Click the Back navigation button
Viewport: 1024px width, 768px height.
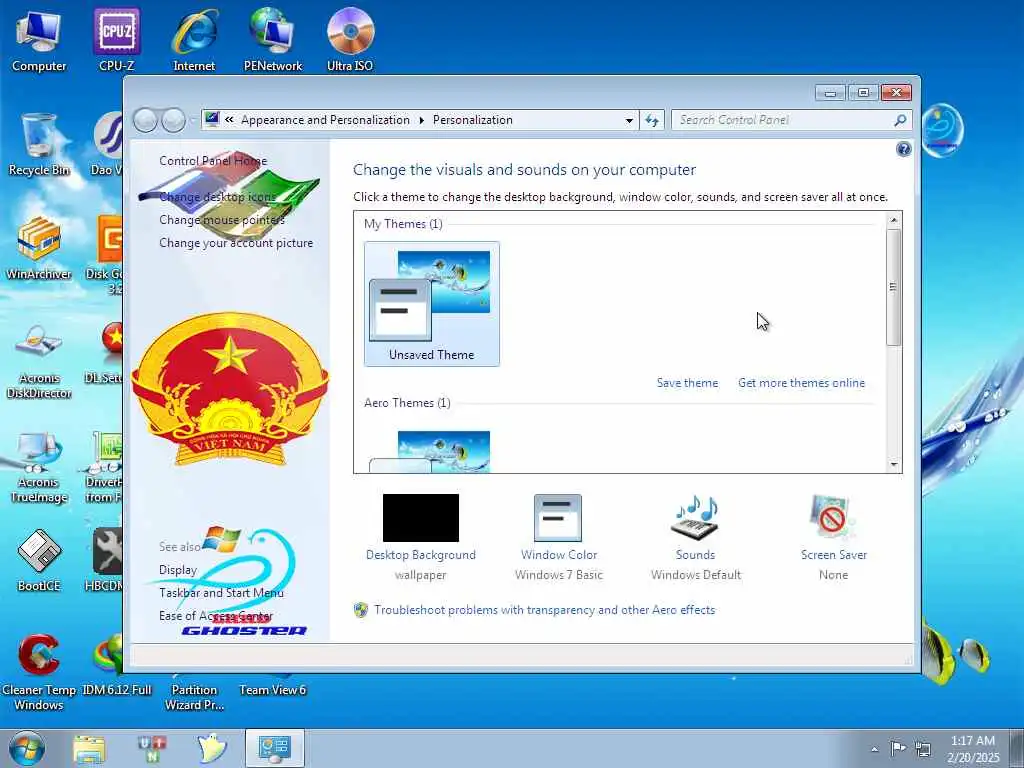tap(145, 120)
